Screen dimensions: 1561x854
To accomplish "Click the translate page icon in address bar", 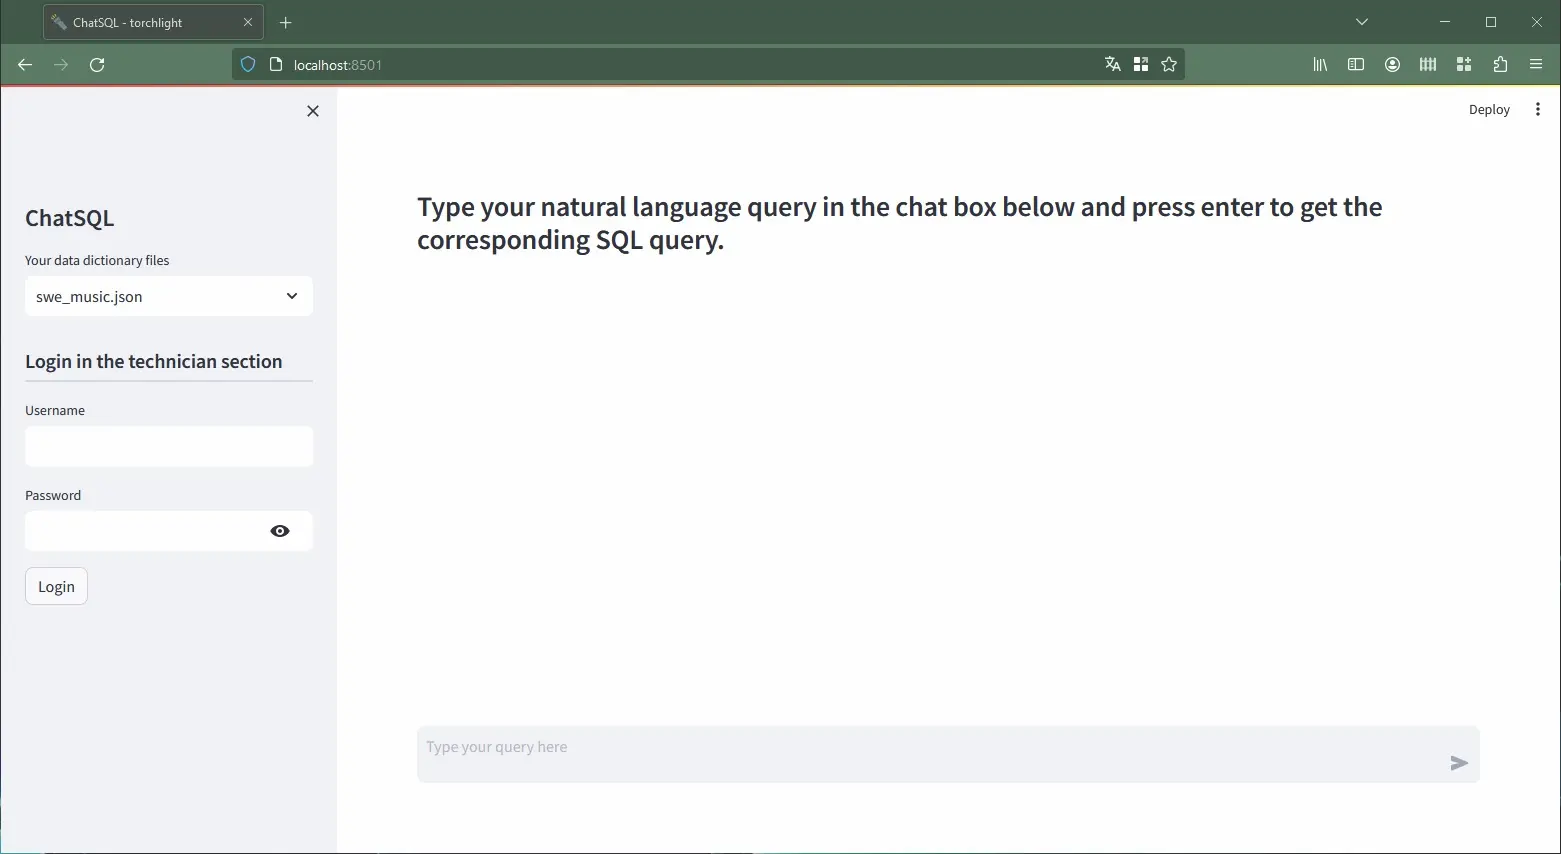I will pyautogui.click(x=1112, y=65).
